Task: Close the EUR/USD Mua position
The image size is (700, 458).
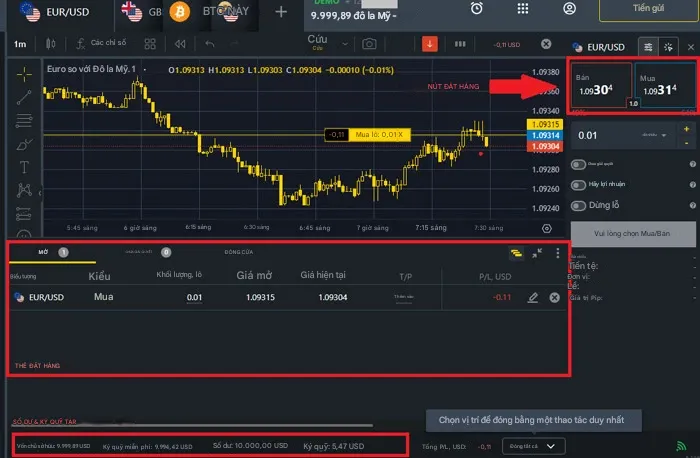Action: tap(554, 297)
